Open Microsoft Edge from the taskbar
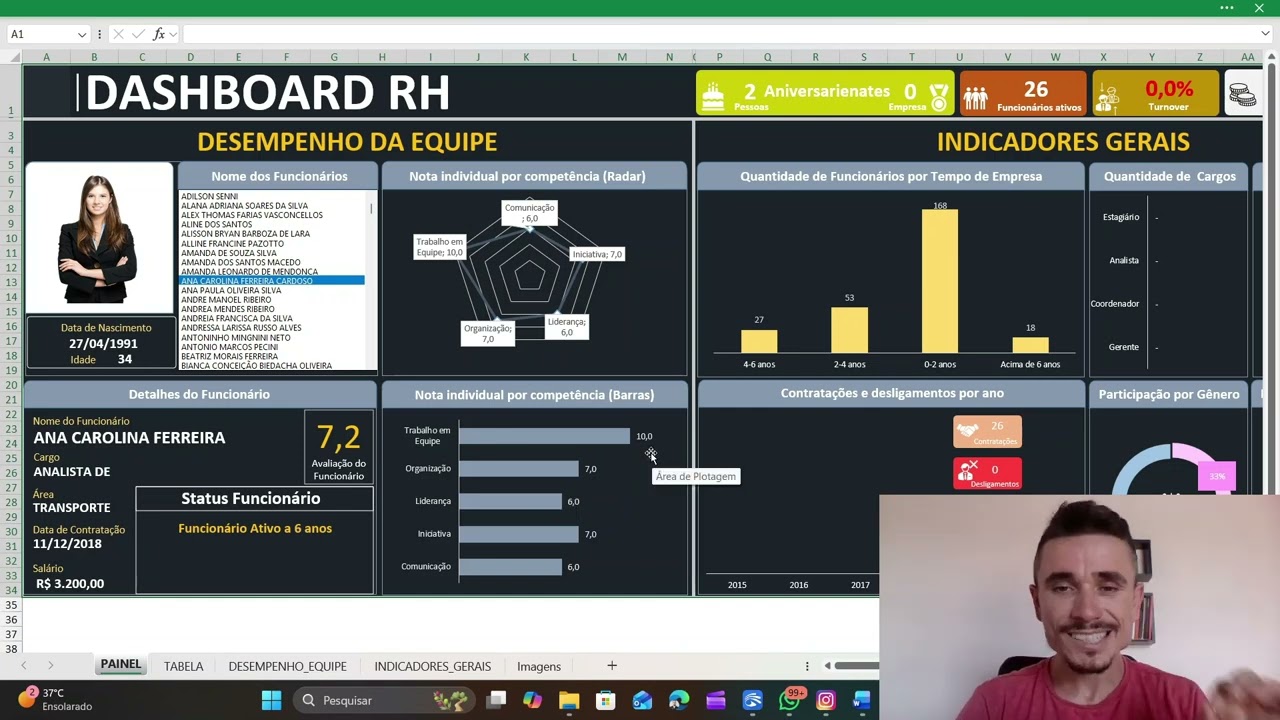Viewport: 1280px width, 720px height. [x=679, y=700]
